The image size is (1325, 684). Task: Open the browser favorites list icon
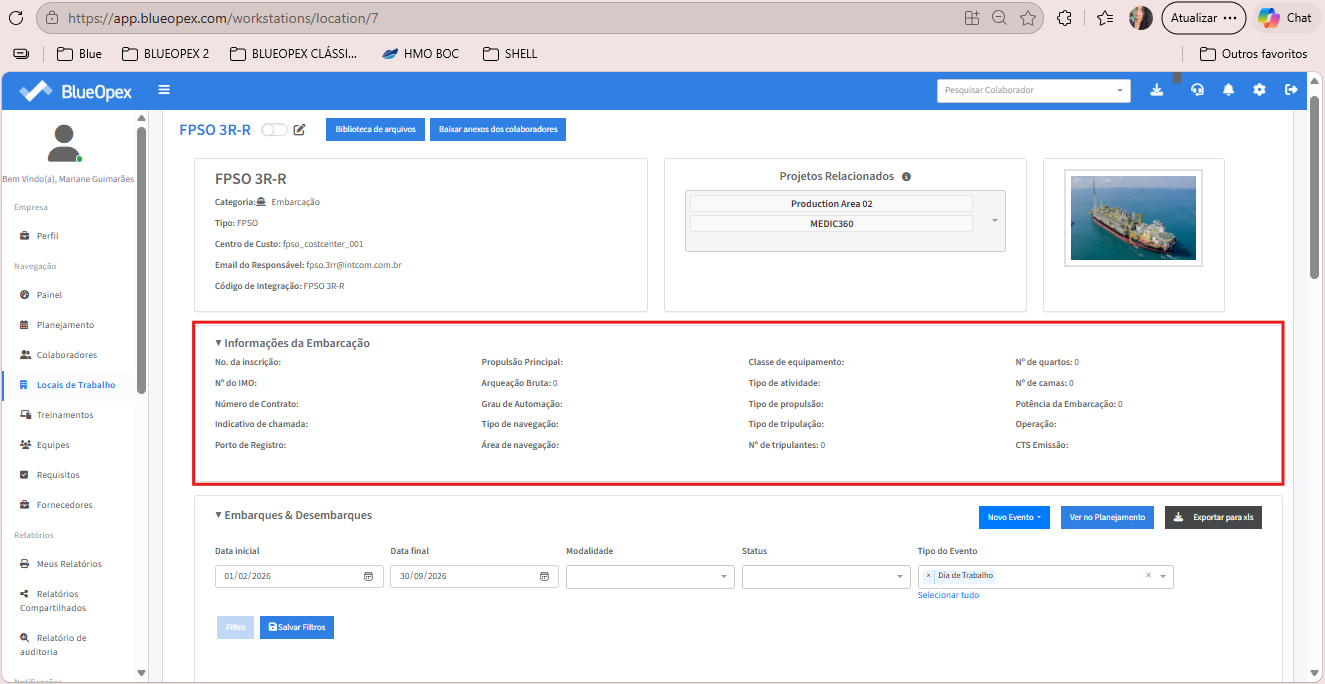(x=1105, y=18)
